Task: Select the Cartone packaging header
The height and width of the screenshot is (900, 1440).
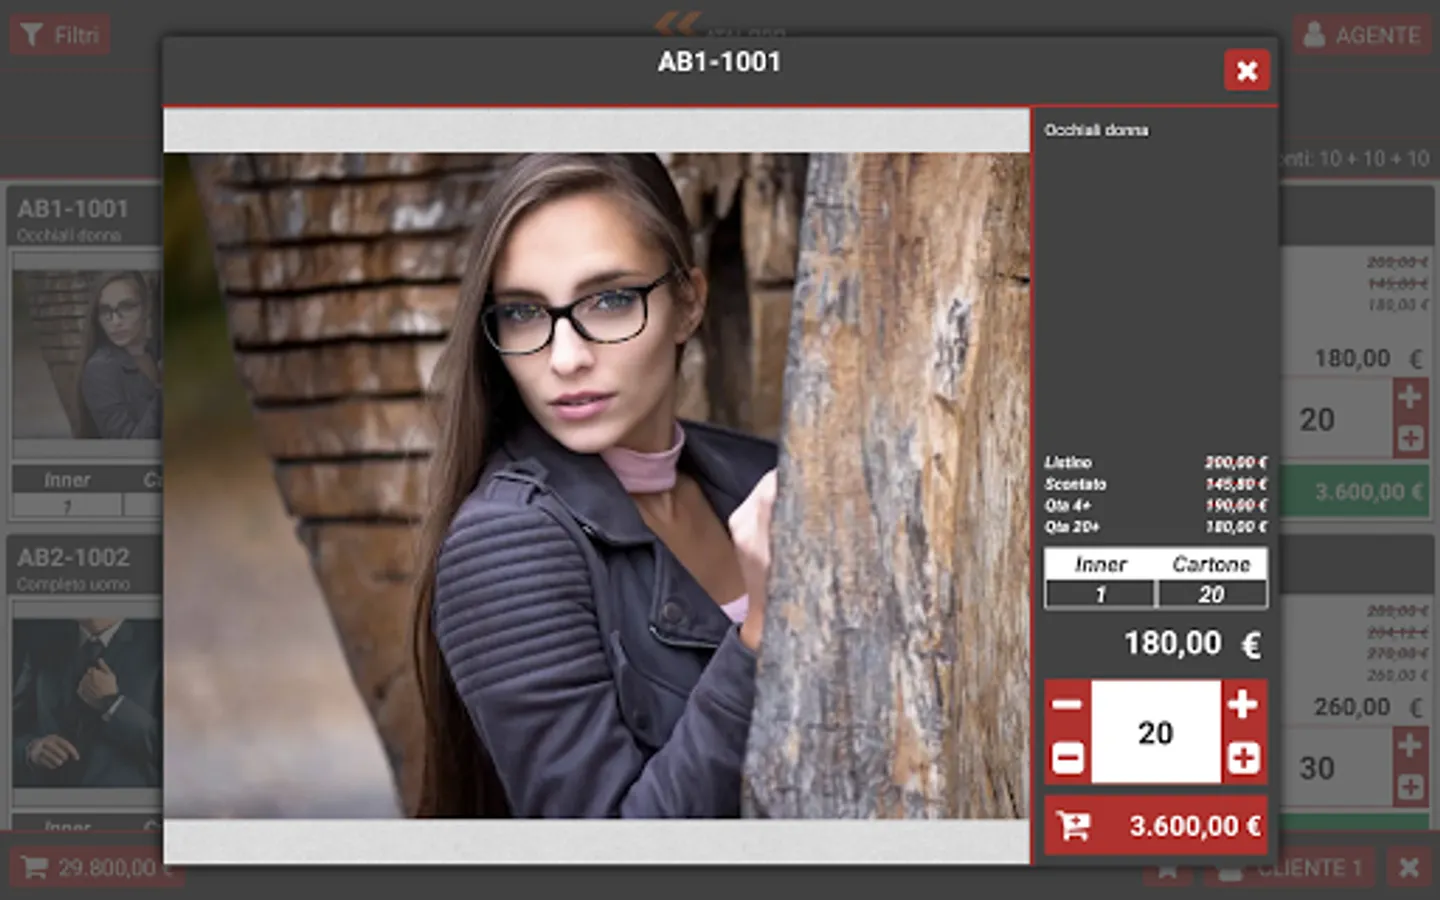Action: [x=1211, y=564]
